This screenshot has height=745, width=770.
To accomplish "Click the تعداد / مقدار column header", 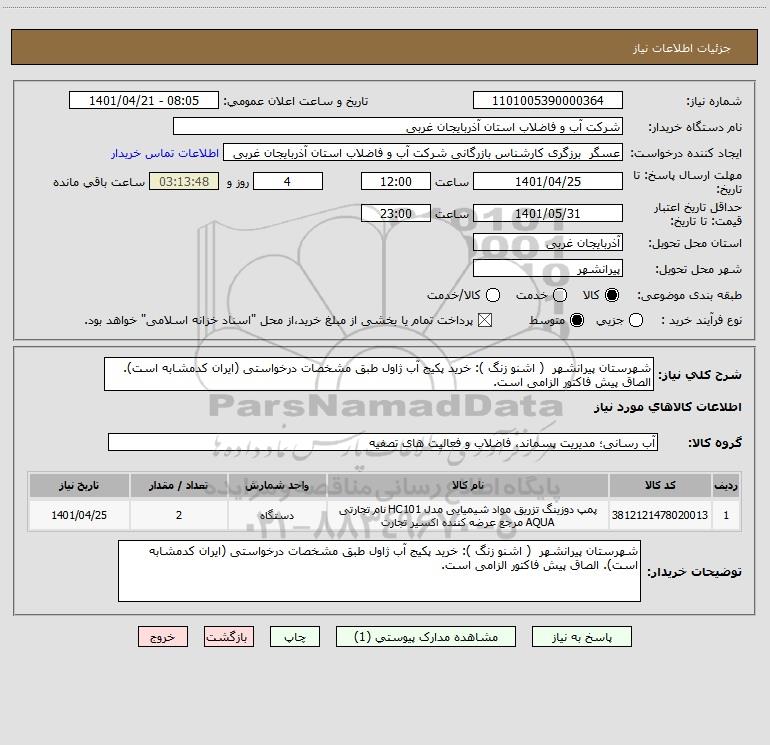I will pos(179,485).
